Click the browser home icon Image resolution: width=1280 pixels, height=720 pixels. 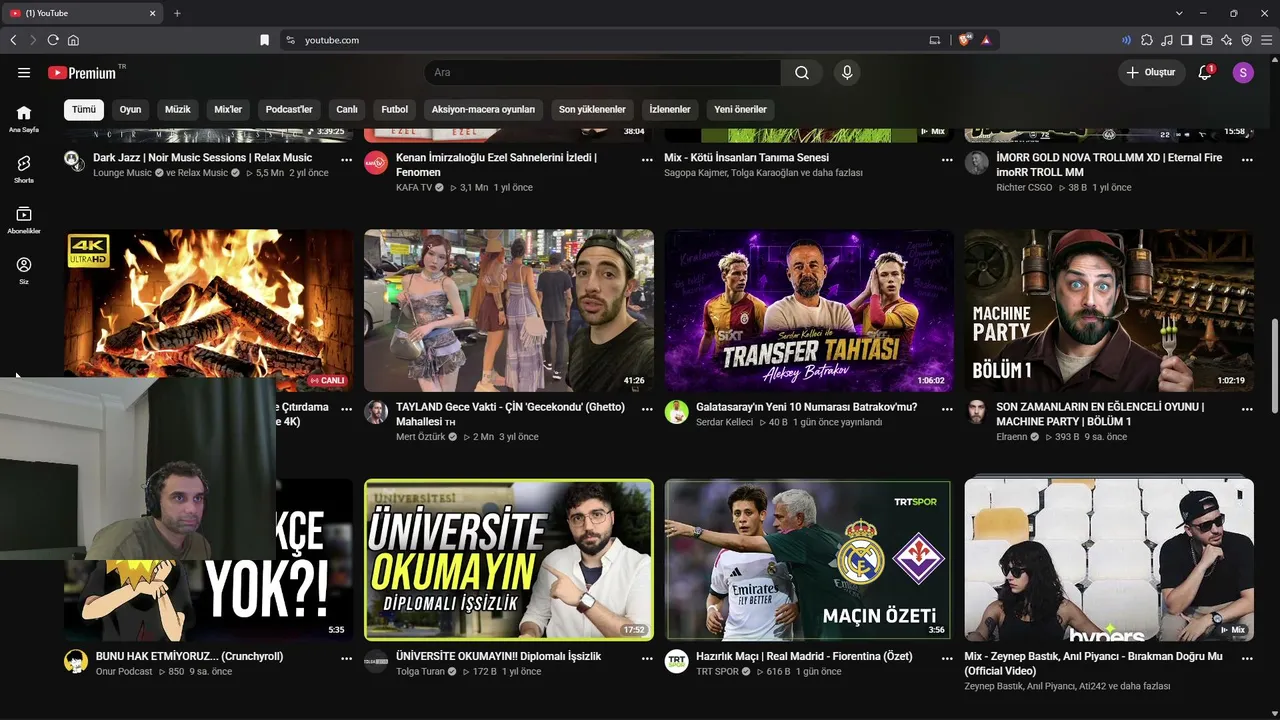pyautogui.click(x=73, y=40)
